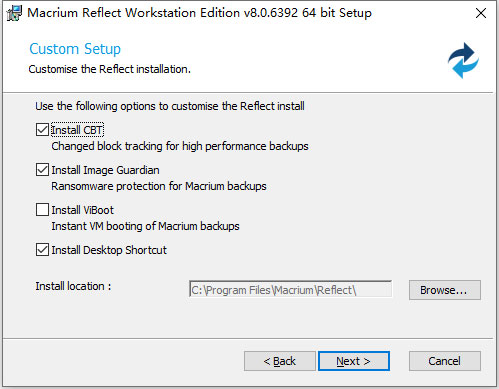Enable the Install ViBoot checkbox
Image resolution: width=499 pixels, height=389 pixels.
click(42, 210)
